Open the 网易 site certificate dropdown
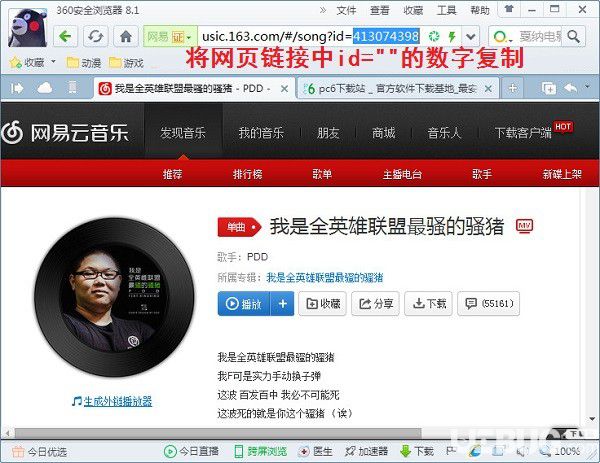This screenshot has width=600, height=463. click(x=170, y=37)
